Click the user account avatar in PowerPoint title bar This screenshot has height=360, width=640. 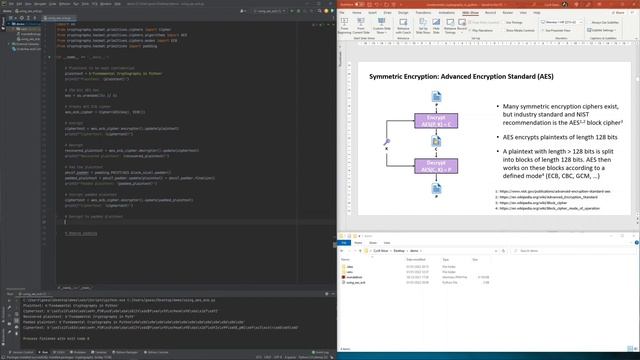565,4
